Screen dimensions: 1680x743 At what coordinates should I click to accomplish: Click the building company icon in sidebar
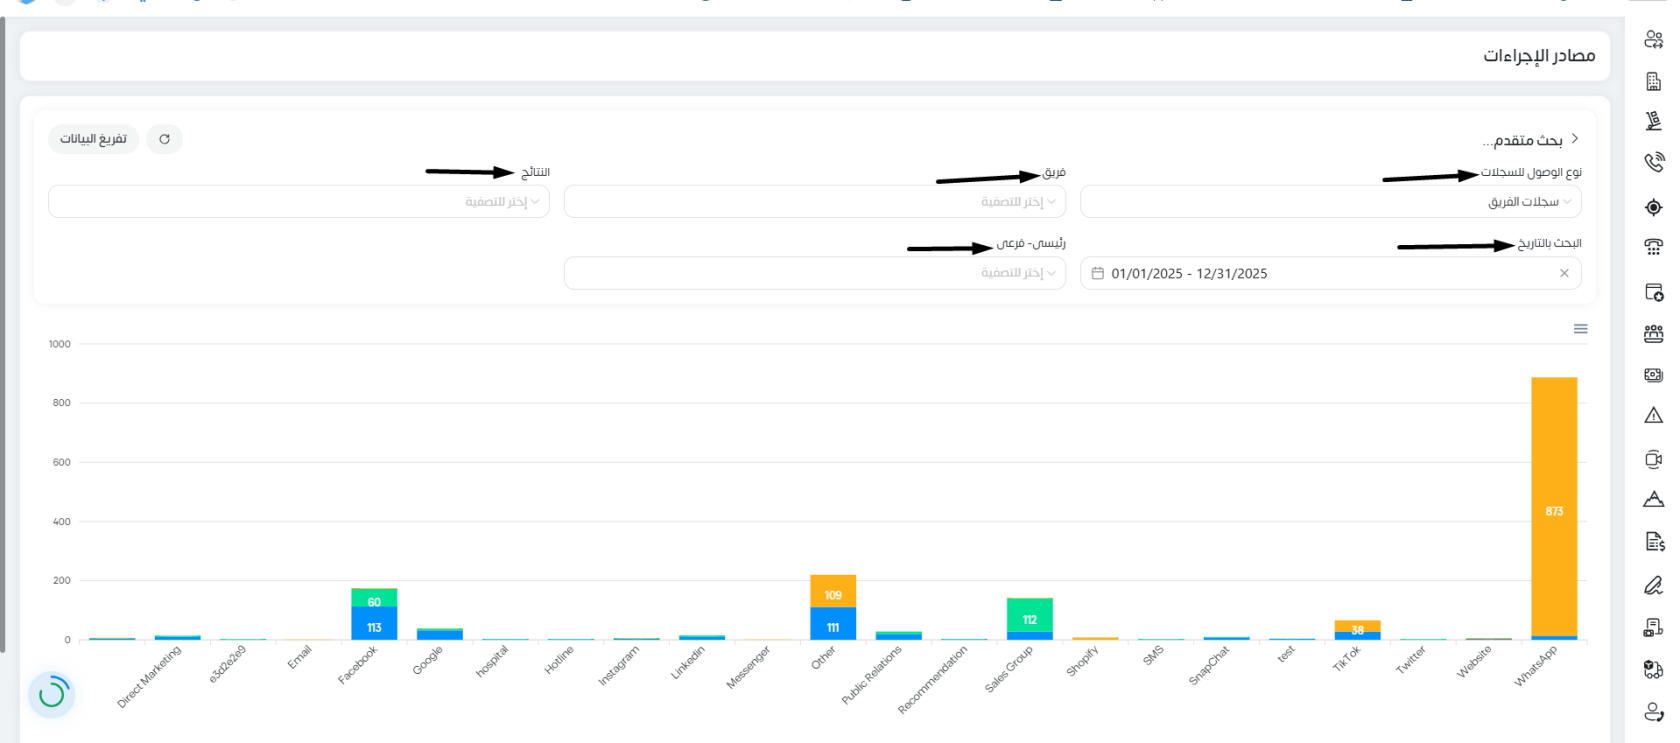(1654, 81)
